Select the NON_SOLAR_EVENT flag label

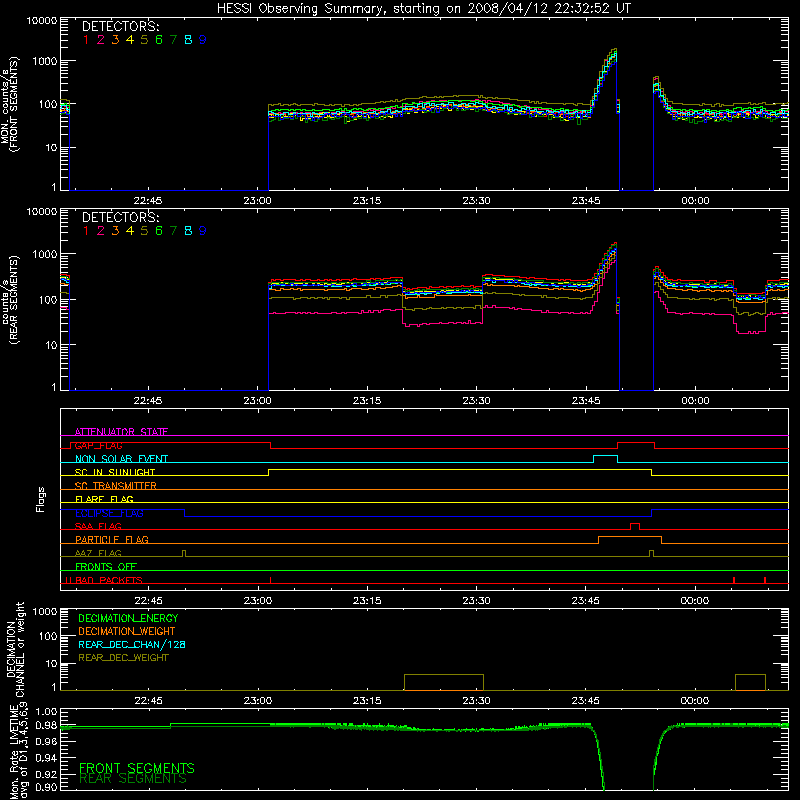tap(121, 459)
